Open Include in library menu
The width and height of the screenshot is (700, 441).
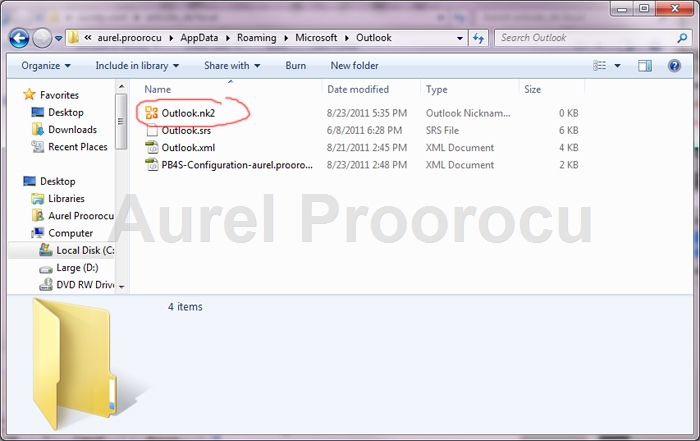137,66
